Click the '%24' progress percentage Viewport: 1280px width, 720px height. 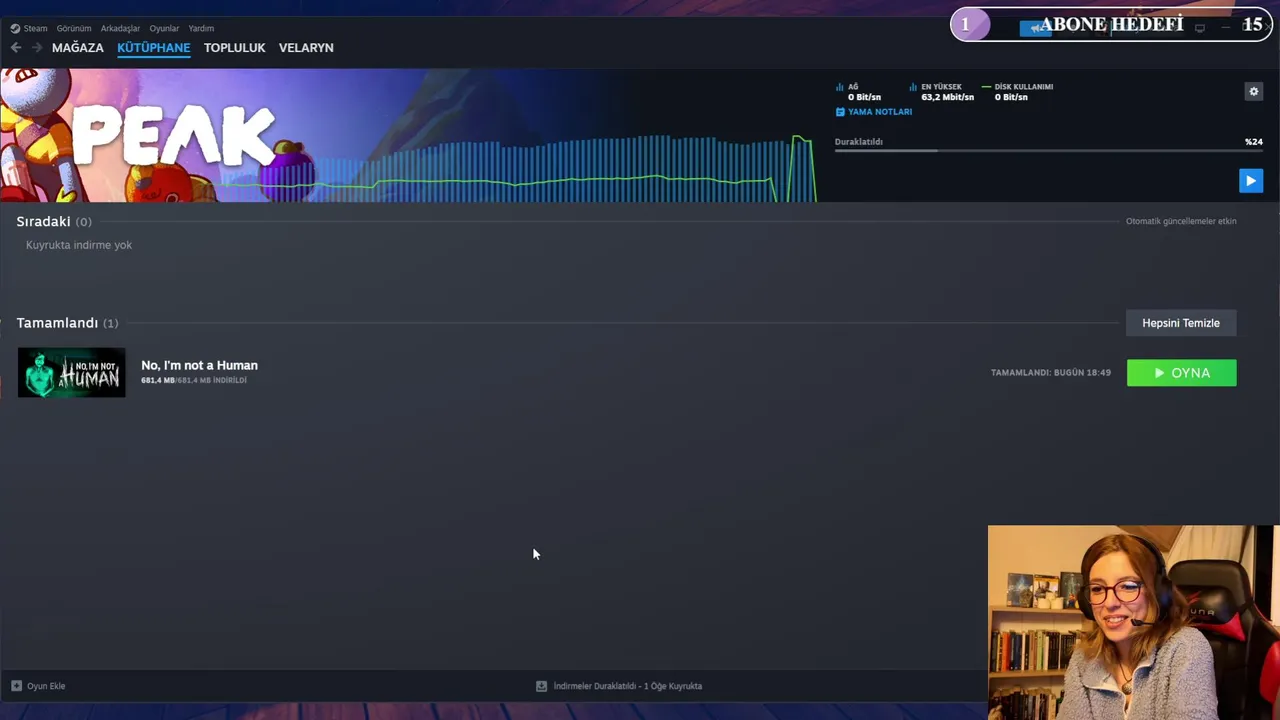(x=1254, y=142)
